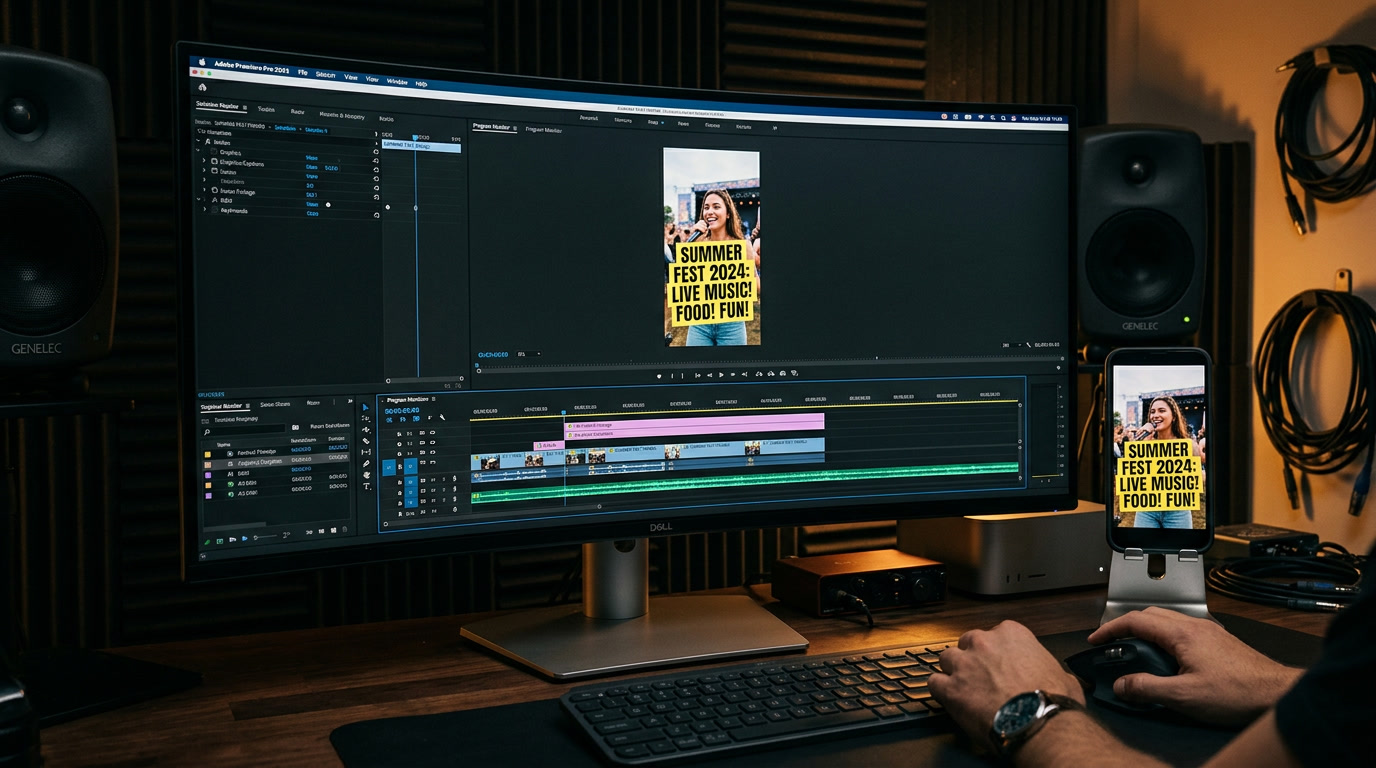
Task: Select the Ripple Edit tool
Action: point(366,430)
